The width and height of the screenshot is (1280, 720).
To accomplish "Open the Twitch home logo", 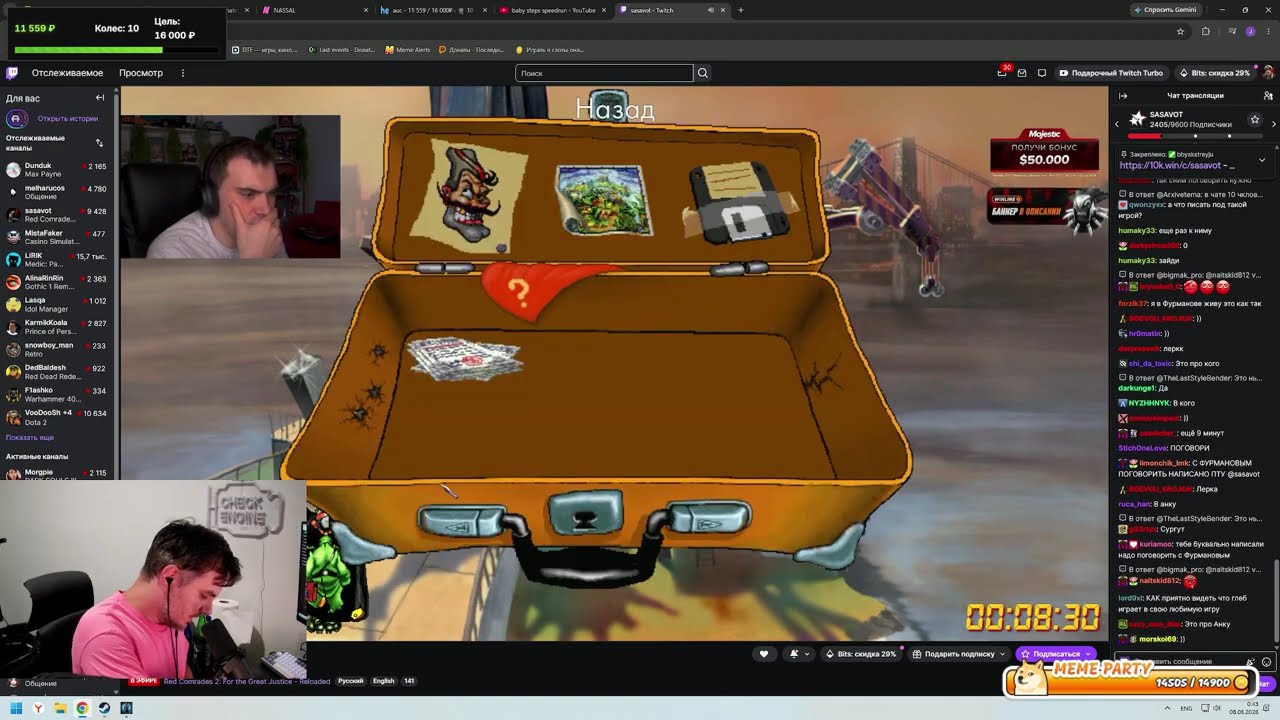I will (x=12, y=73).
